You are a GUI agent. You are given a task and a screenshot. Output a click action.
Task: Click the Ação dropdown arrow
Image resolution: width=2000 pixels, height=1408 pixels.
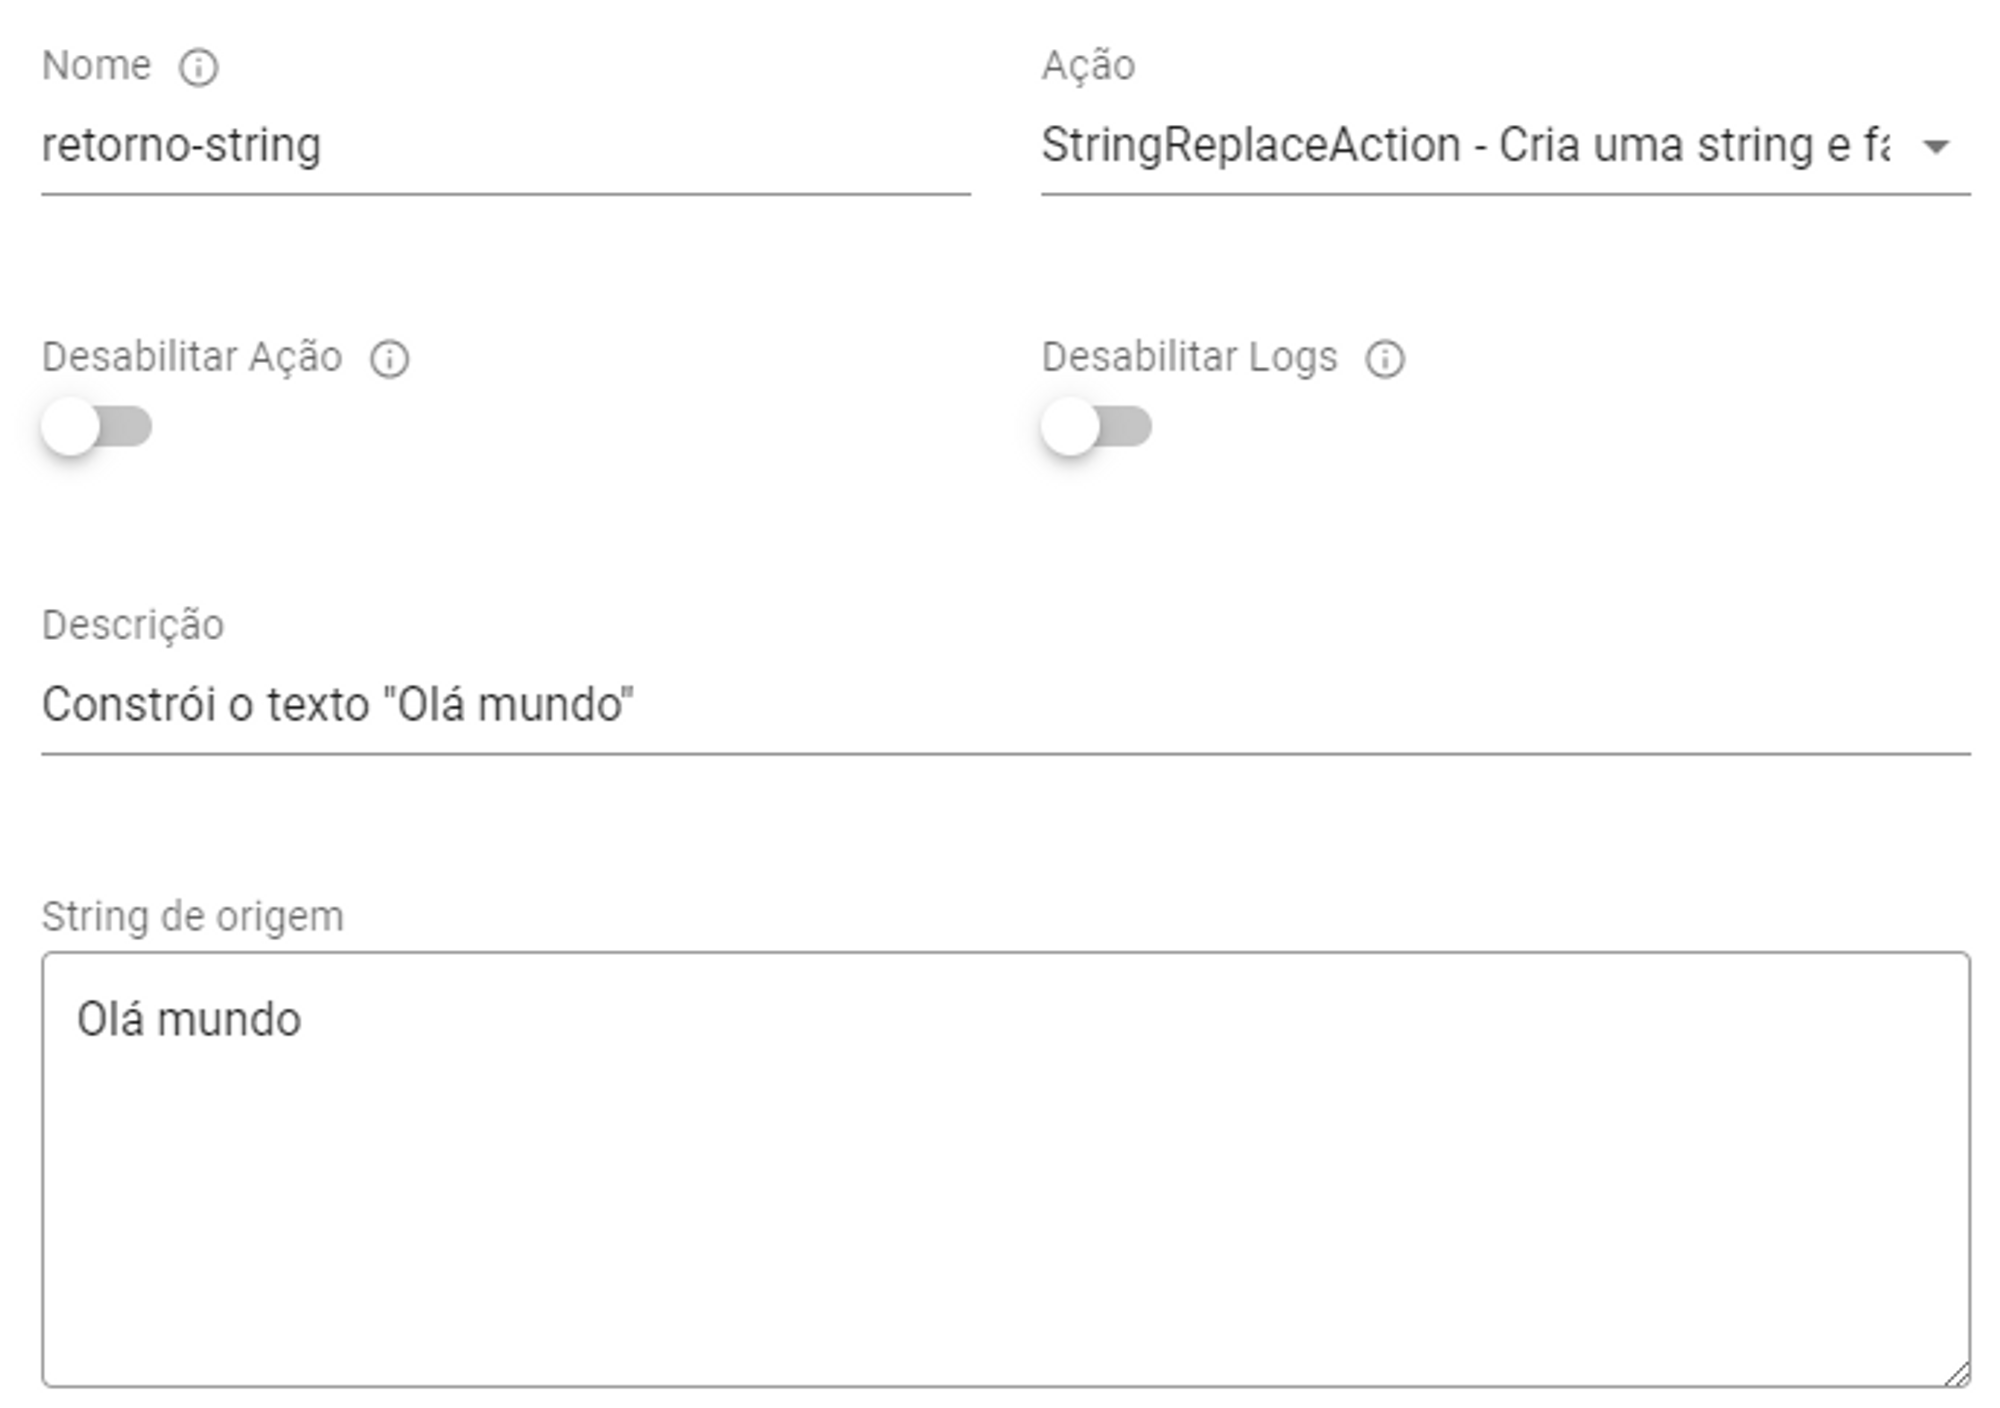[1936, 147]
